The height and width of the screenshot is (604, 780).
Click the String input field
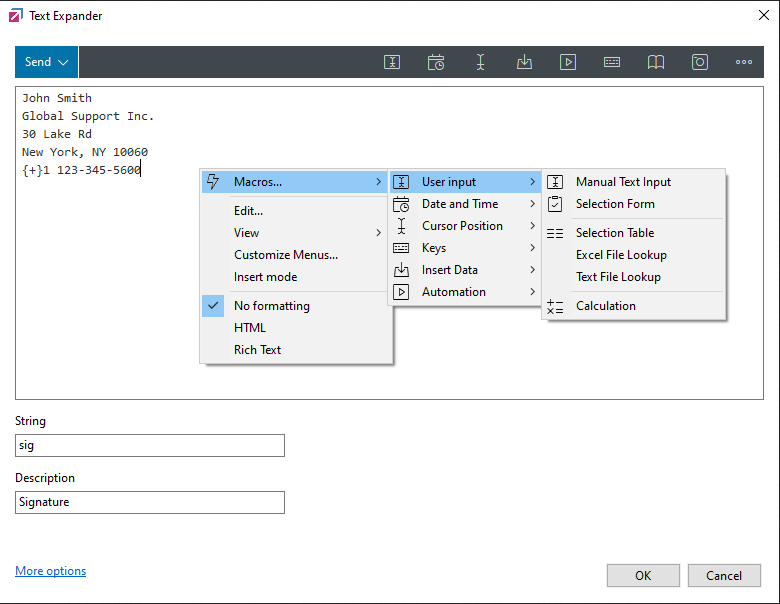(150, 445)
